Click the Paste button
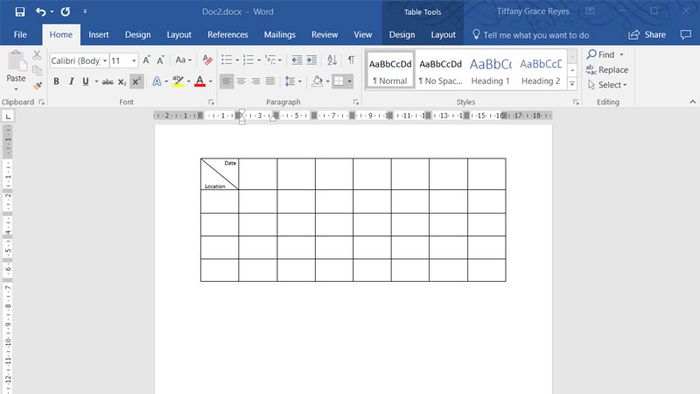This screenshot has width=700, height=394. (16, 70)
